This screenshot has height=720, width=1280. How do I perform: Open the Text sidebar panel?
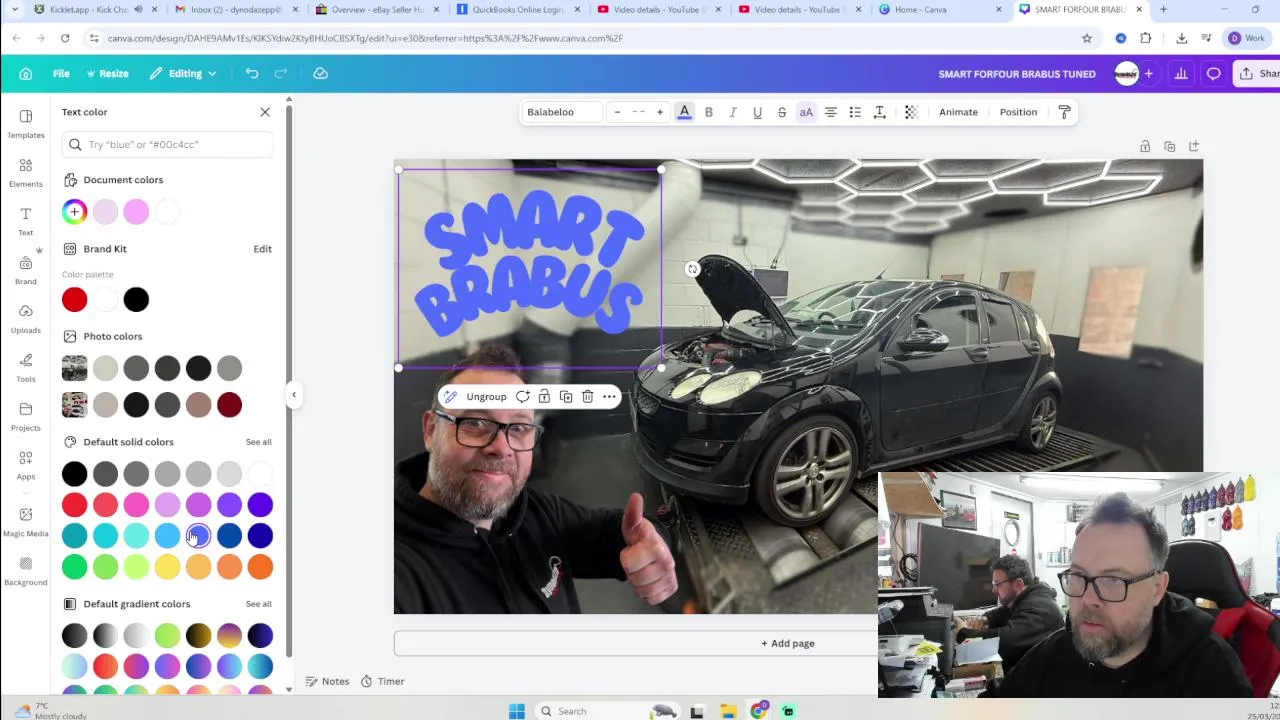pos(25,221)
